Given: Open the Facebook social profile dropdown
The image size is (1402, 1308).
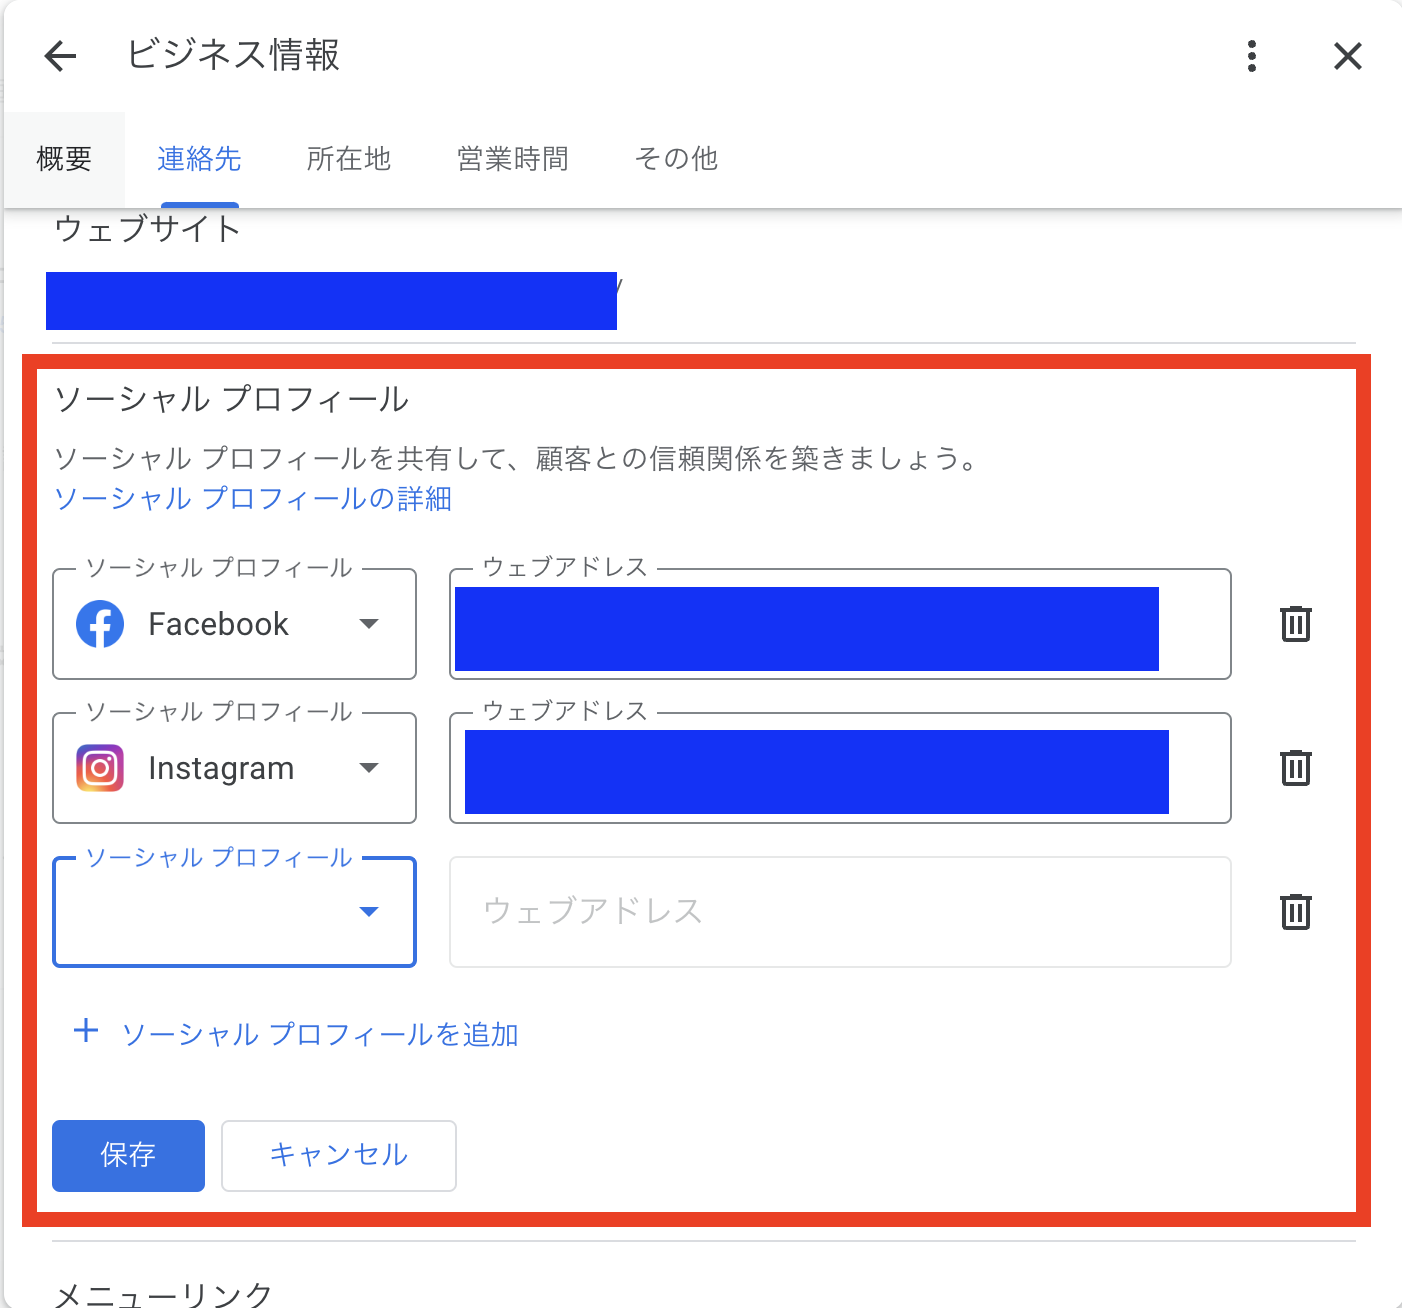Looking at the screenshot, I should (x=369, y=623).
